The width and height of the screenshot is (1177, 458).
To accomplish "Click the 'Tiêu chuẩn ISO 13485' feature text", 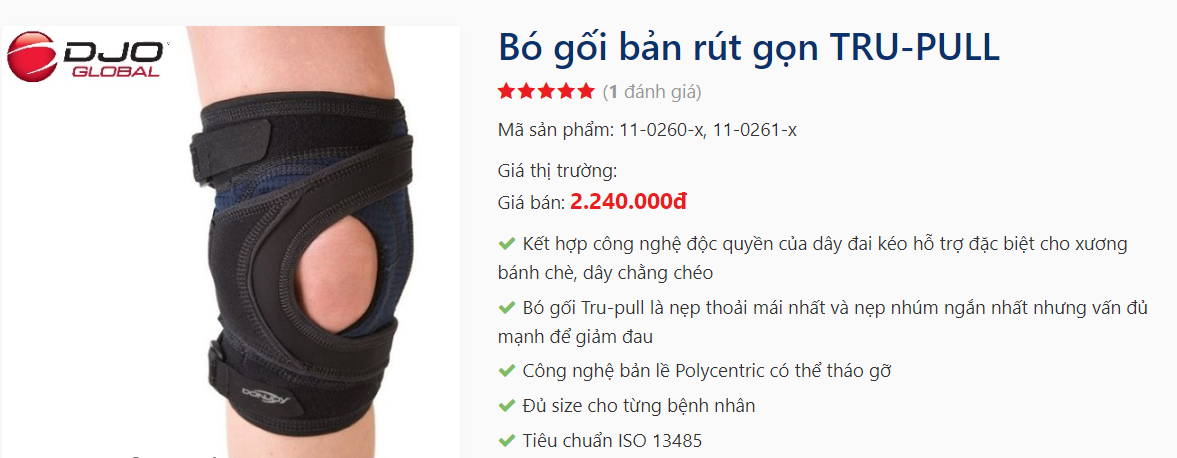I will click(612, 440).
